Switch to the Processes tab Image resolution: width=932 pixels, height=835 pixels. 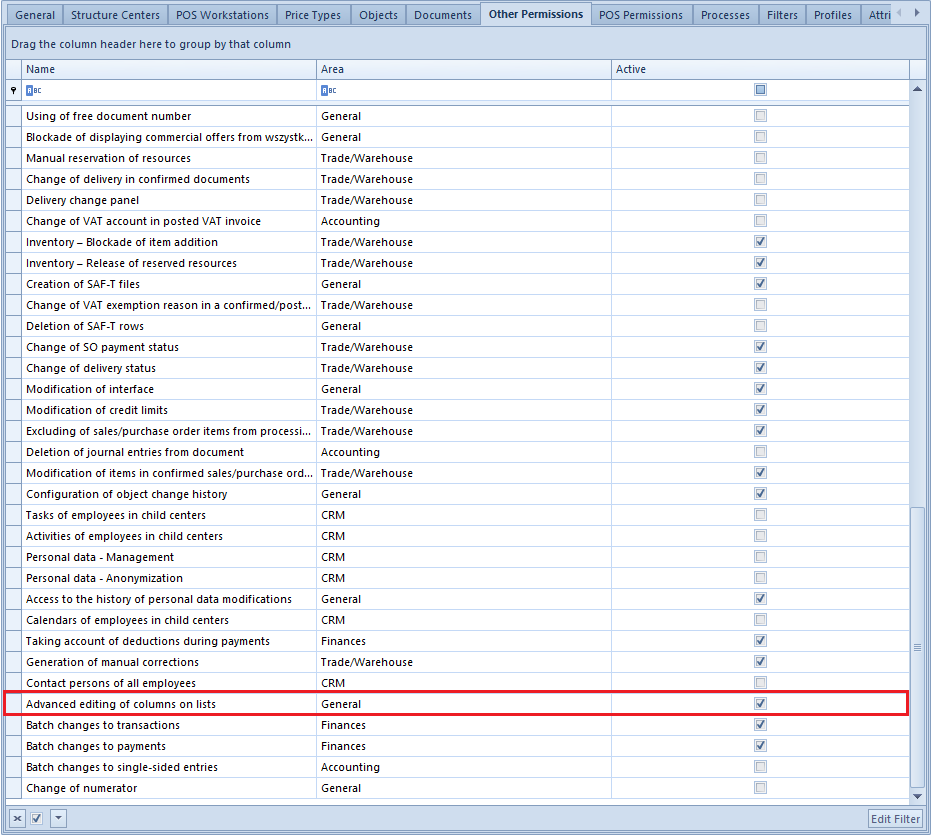click(x=725, y=15)
